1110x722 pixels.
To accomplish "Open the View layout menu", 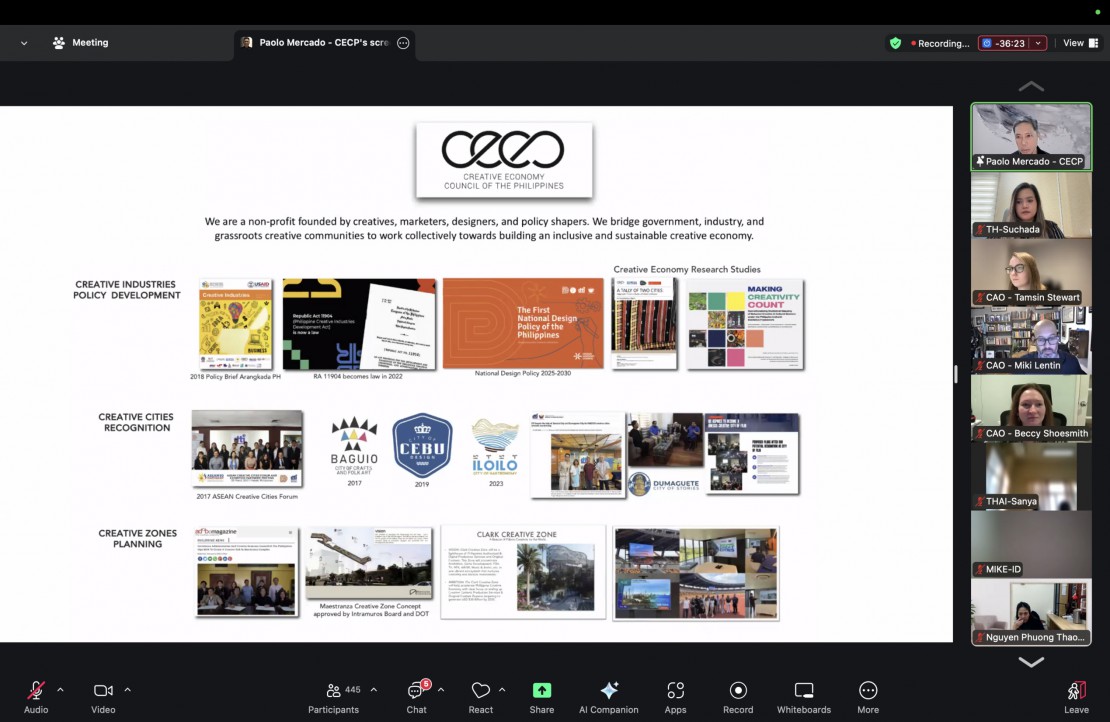I will coord(1079,43).
